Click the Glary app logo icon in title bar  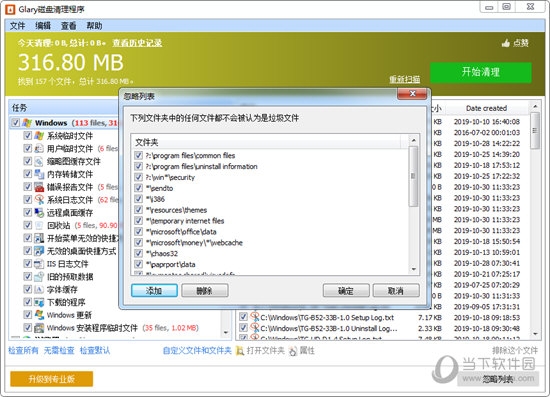coord(10,9)
